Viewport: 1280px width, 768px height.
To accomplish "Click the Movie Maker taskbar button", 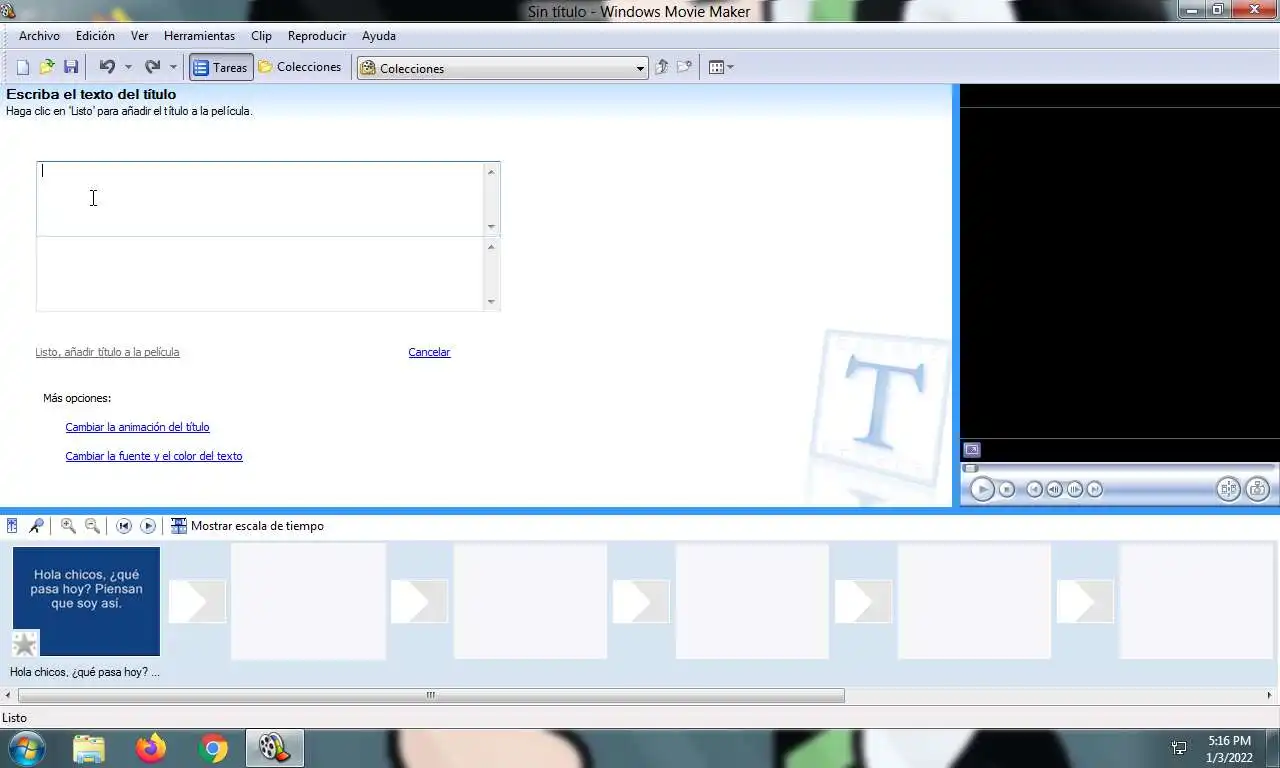I will (x=274, y=748).
